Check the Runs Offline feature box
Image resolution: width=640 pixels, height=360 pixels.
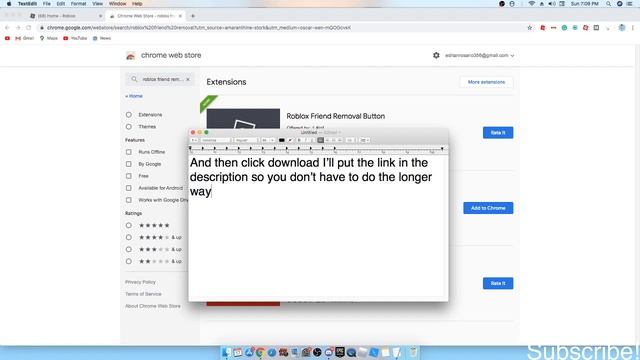click(129, 152)
